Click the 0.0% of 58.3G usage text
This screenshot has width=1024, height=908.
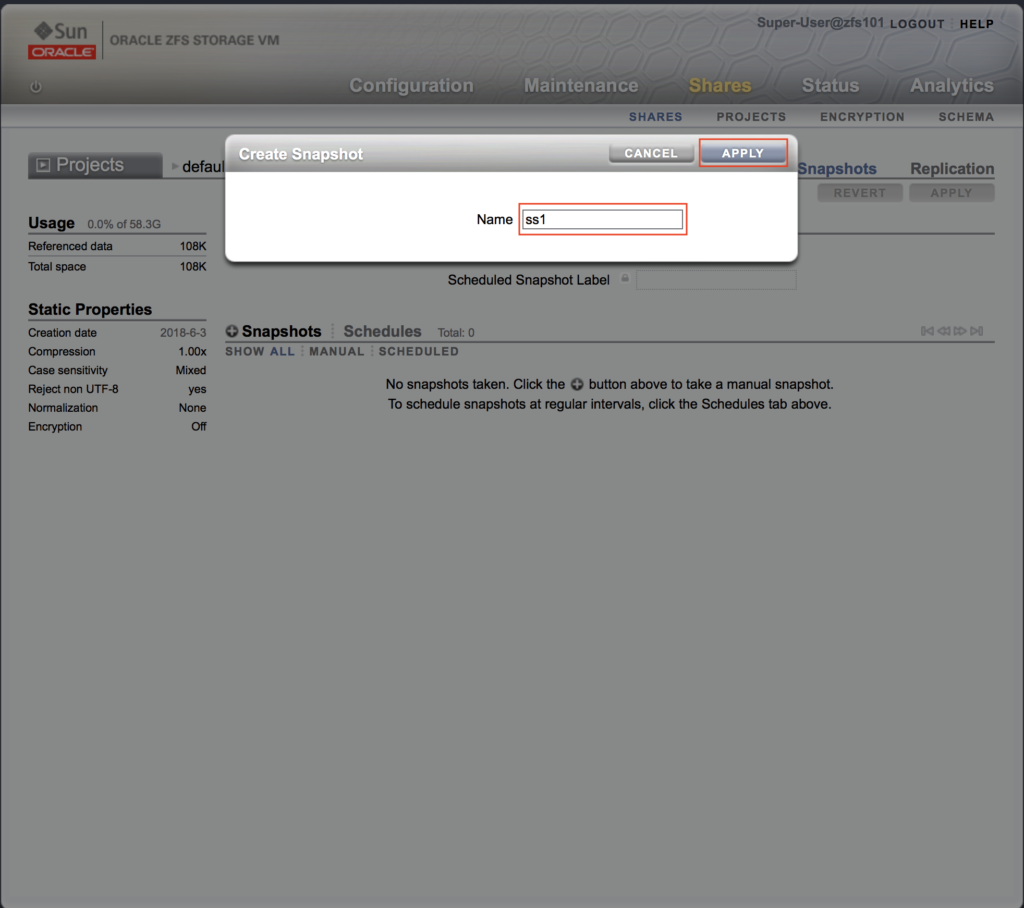click(124, 224)
